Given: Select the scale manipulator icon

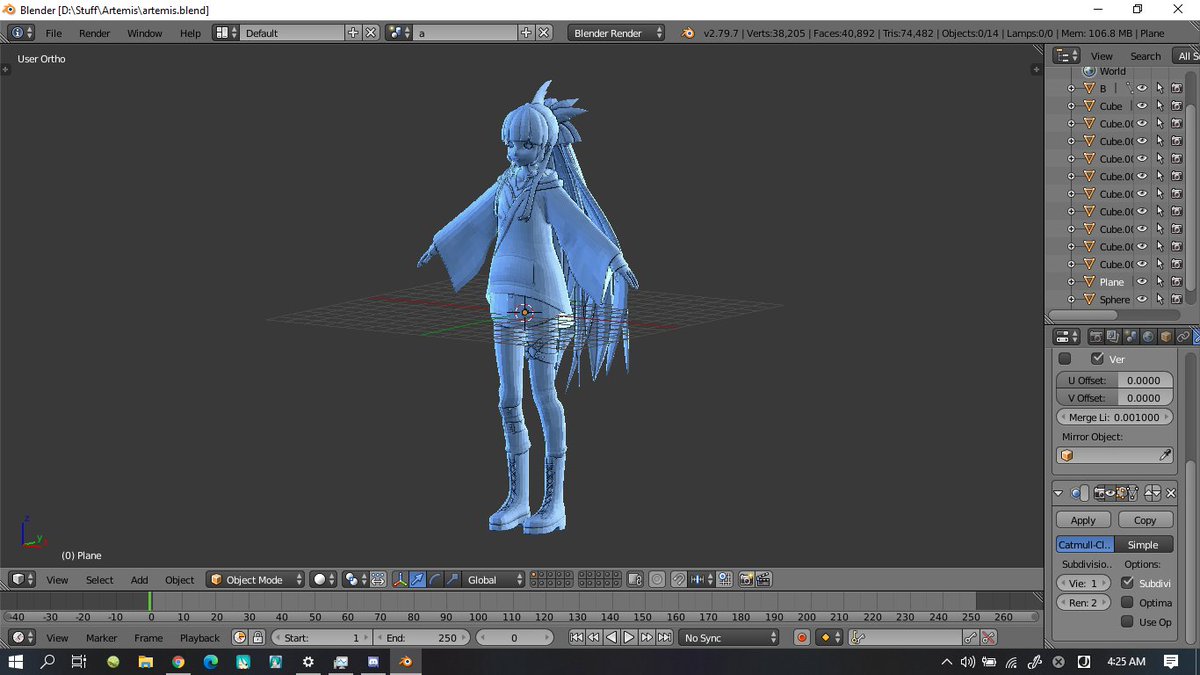Looking at the screenshot, I should point(453,580).
